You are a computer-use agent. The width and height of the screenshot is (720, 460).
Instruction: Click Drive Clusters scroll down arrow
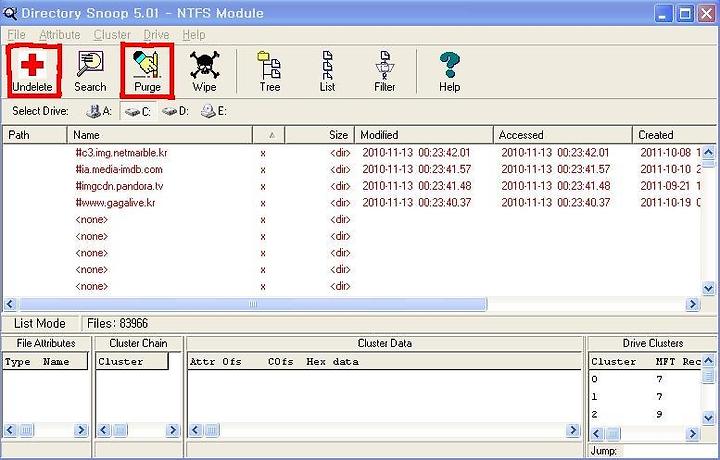(708, 418)
